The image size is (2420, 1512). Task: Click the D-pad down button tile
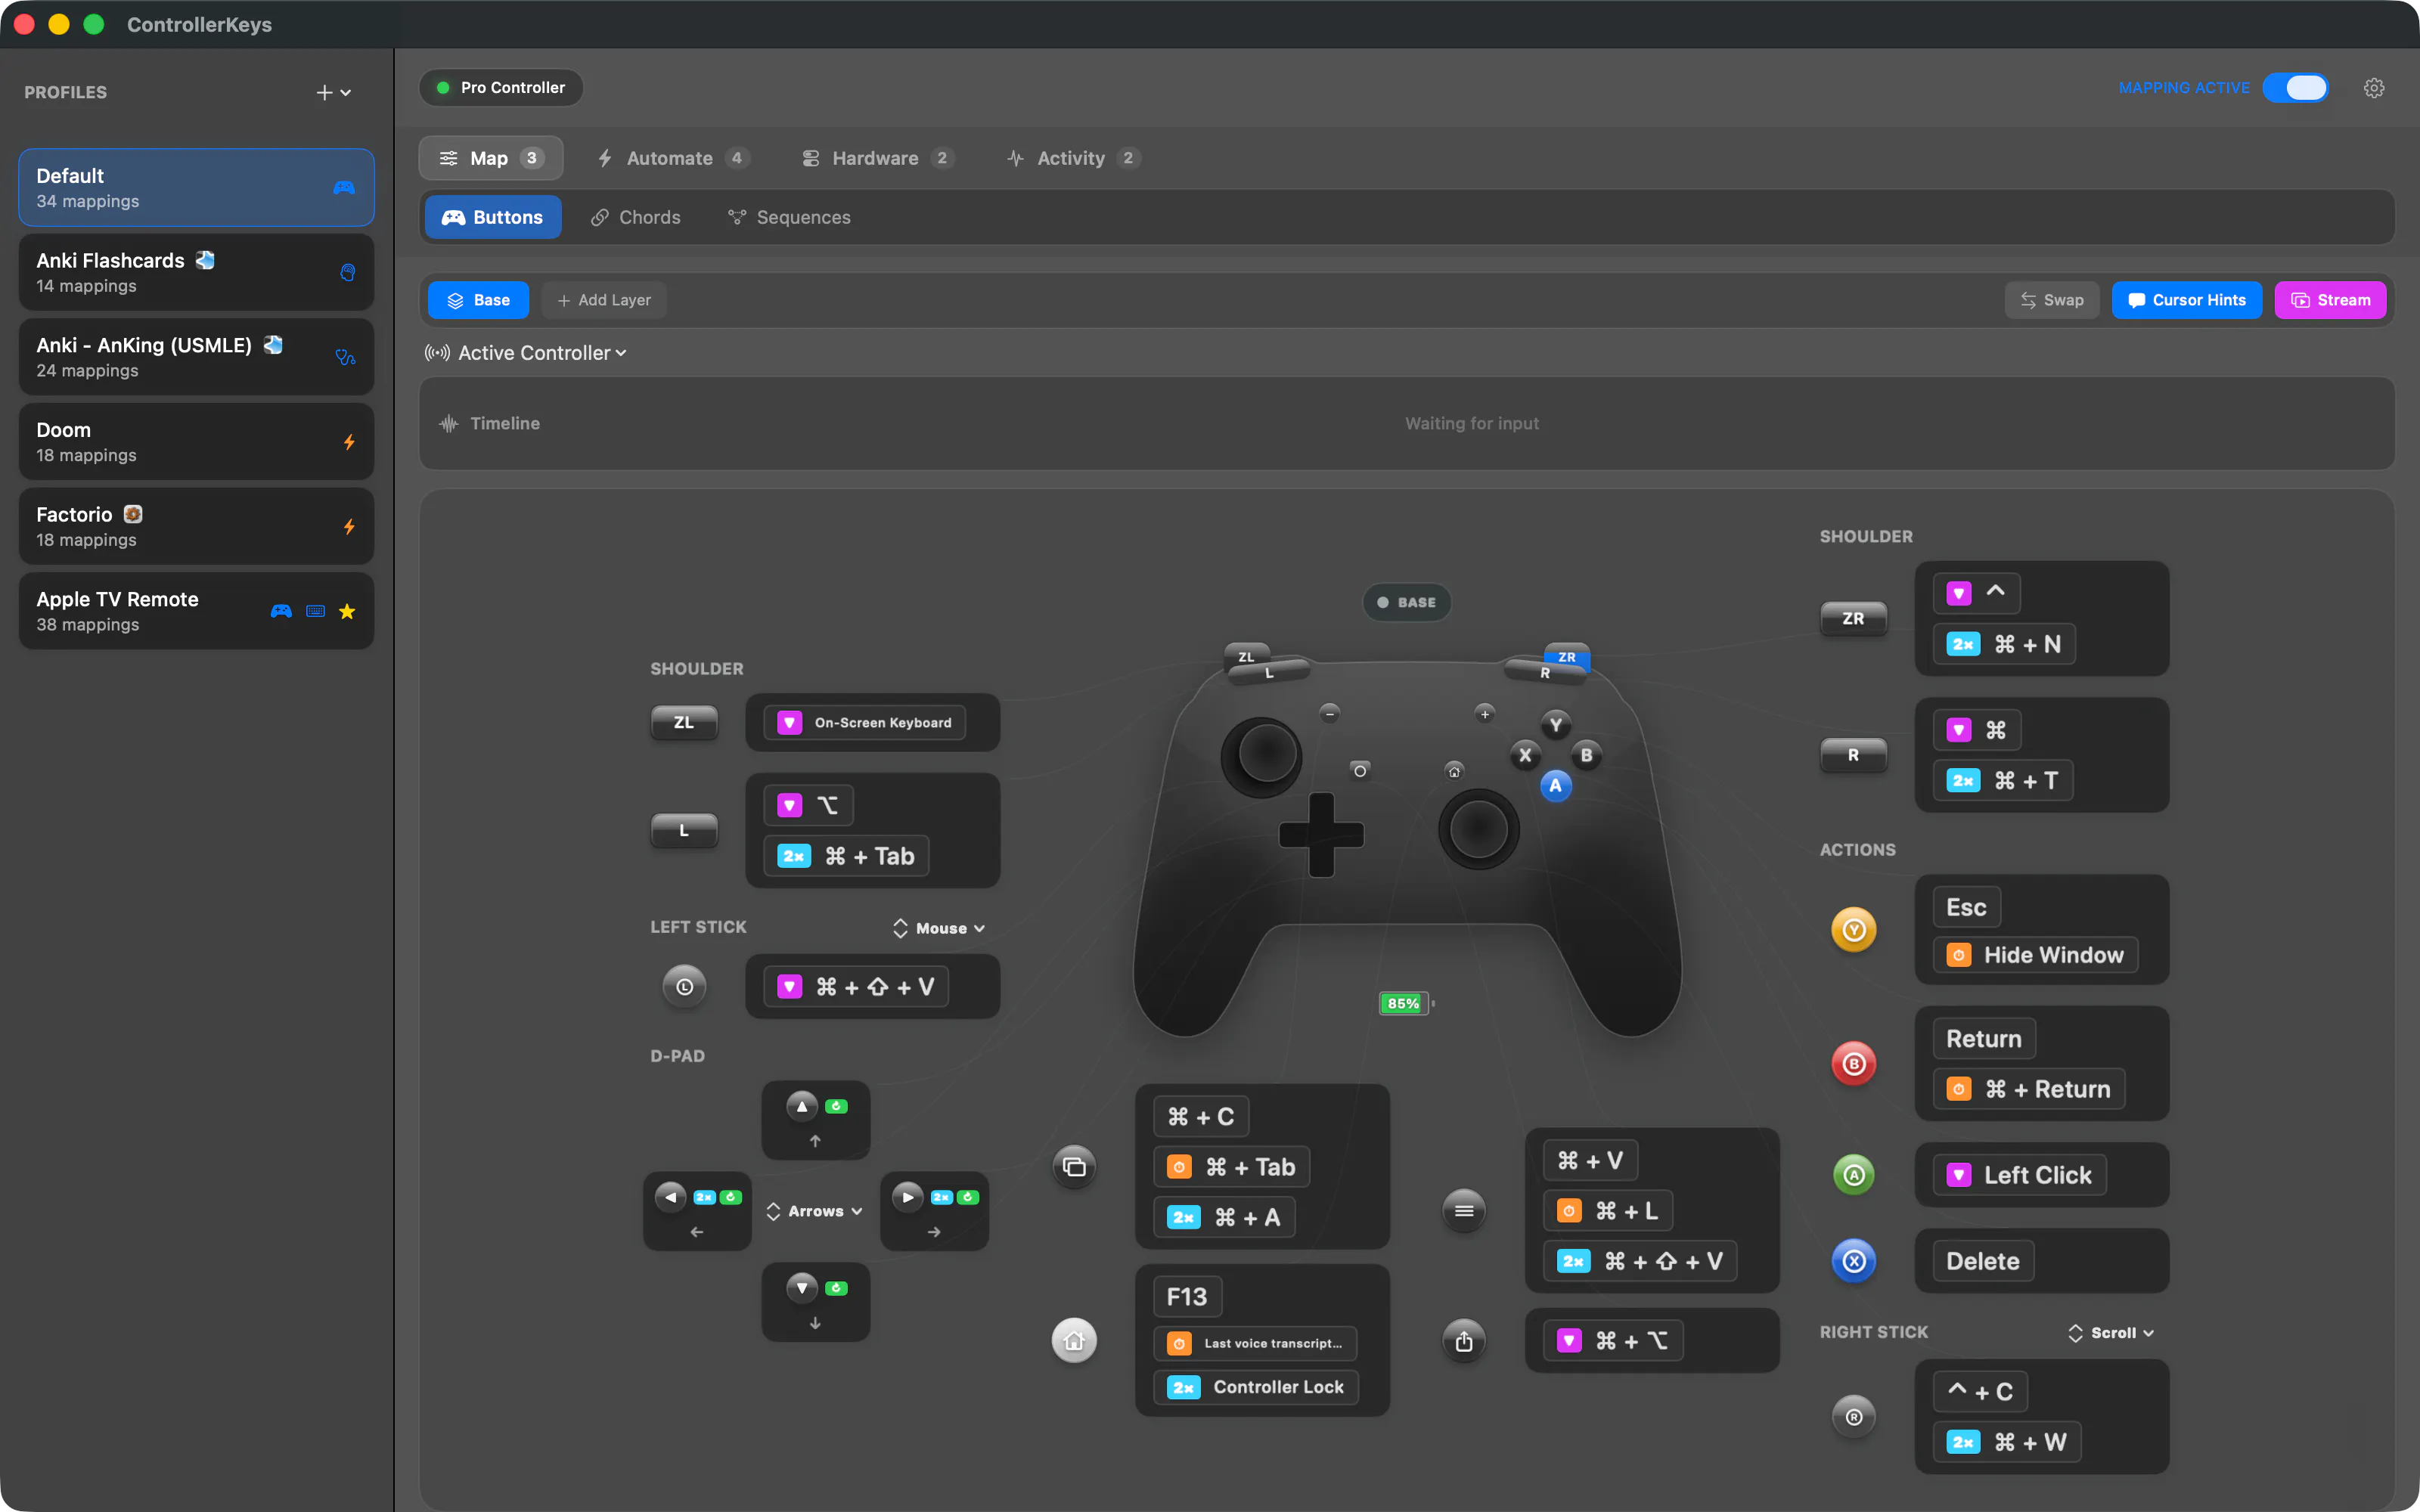click(815, 1302)
